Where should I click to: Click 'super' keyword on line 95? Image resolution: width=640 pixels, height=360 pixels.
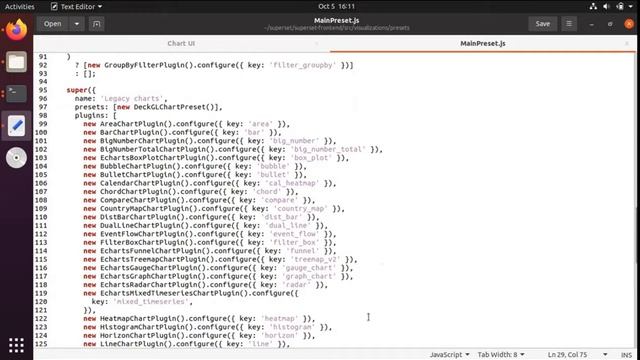coord(77,90)
